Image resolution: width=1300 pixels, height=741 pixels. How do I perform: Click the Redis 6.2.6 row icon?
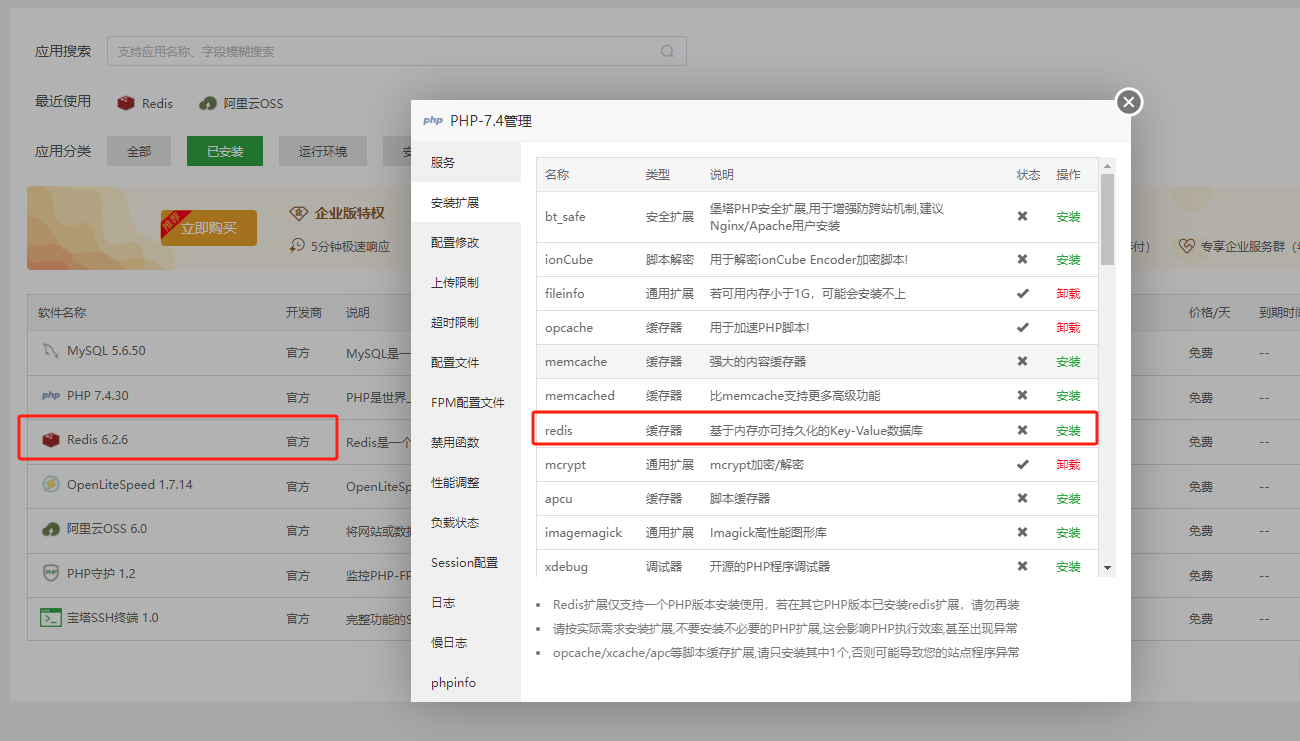tap(50, 440)
